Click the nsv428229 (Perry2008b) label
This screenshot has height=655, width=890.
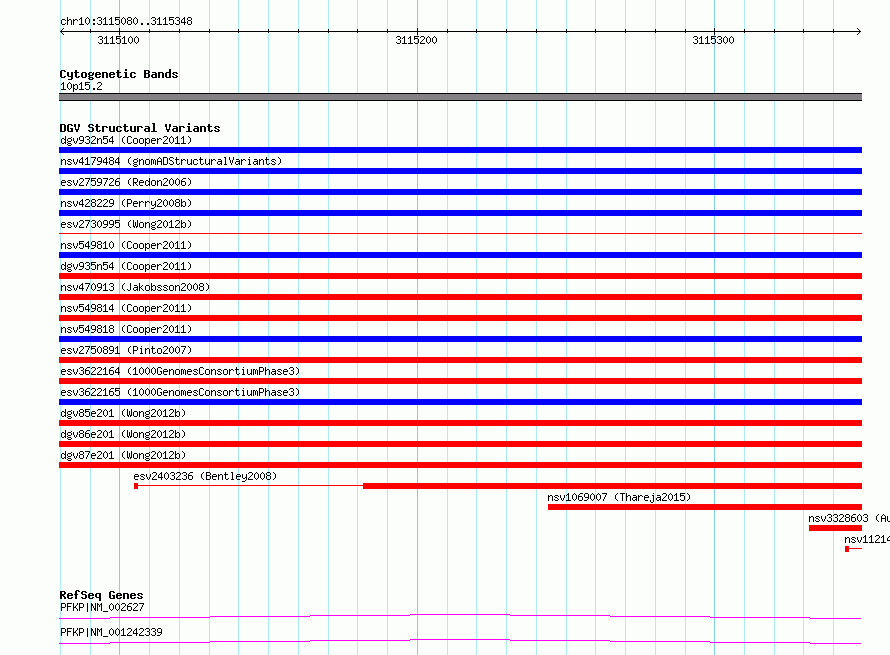point(126,203)
